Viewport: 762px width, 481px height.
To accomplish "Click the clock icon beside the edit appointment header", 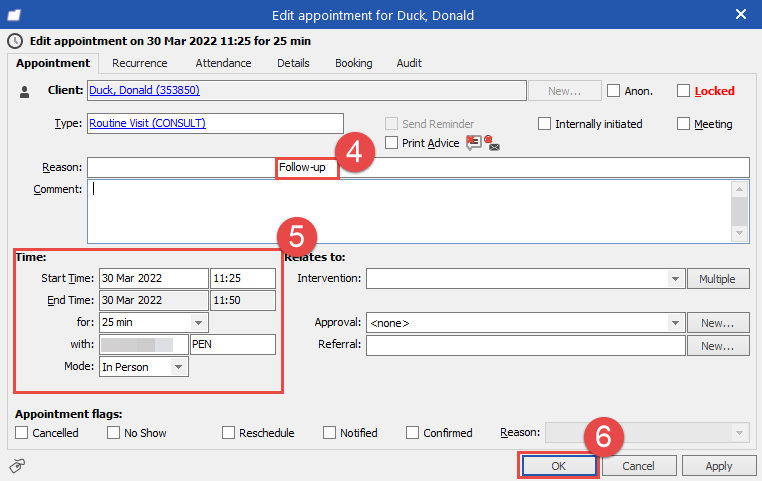I will point(13,41).
